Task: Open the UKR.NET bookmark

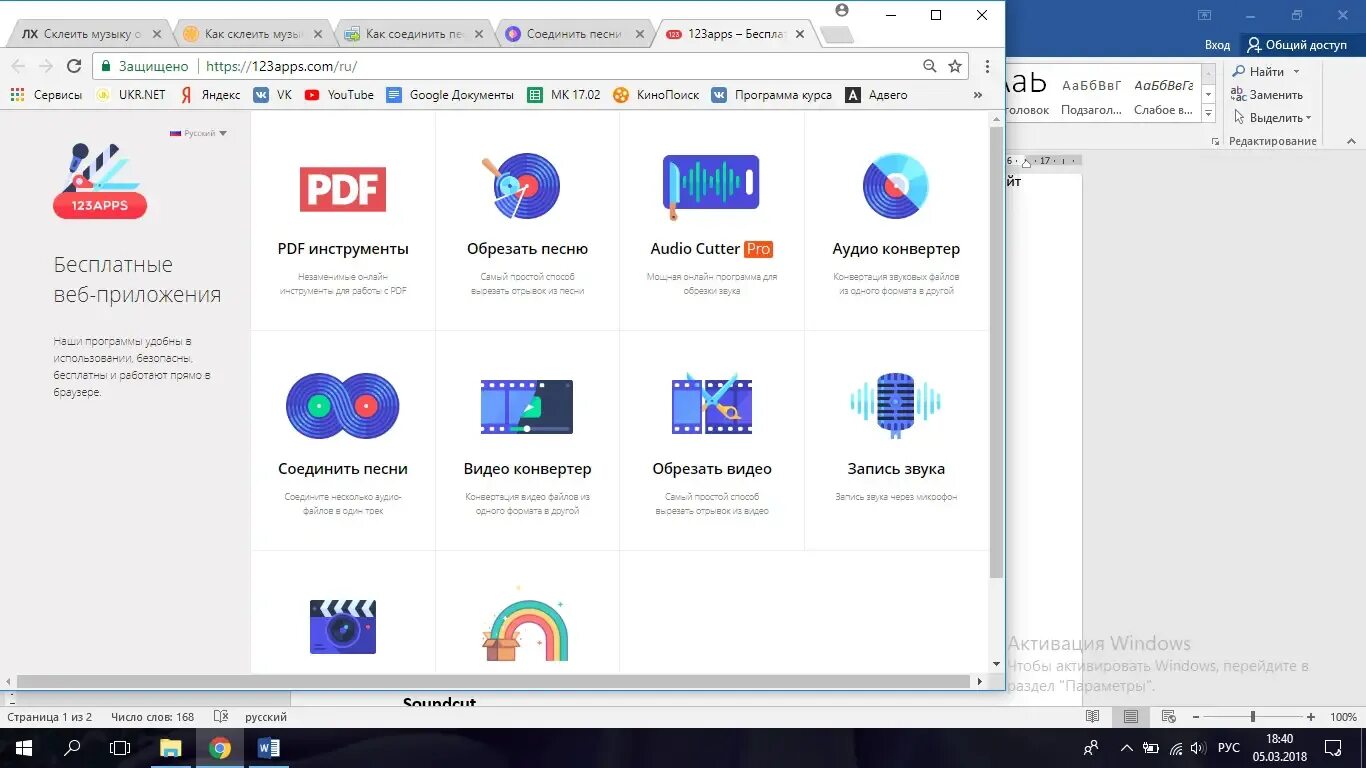Action: point(131,95)
